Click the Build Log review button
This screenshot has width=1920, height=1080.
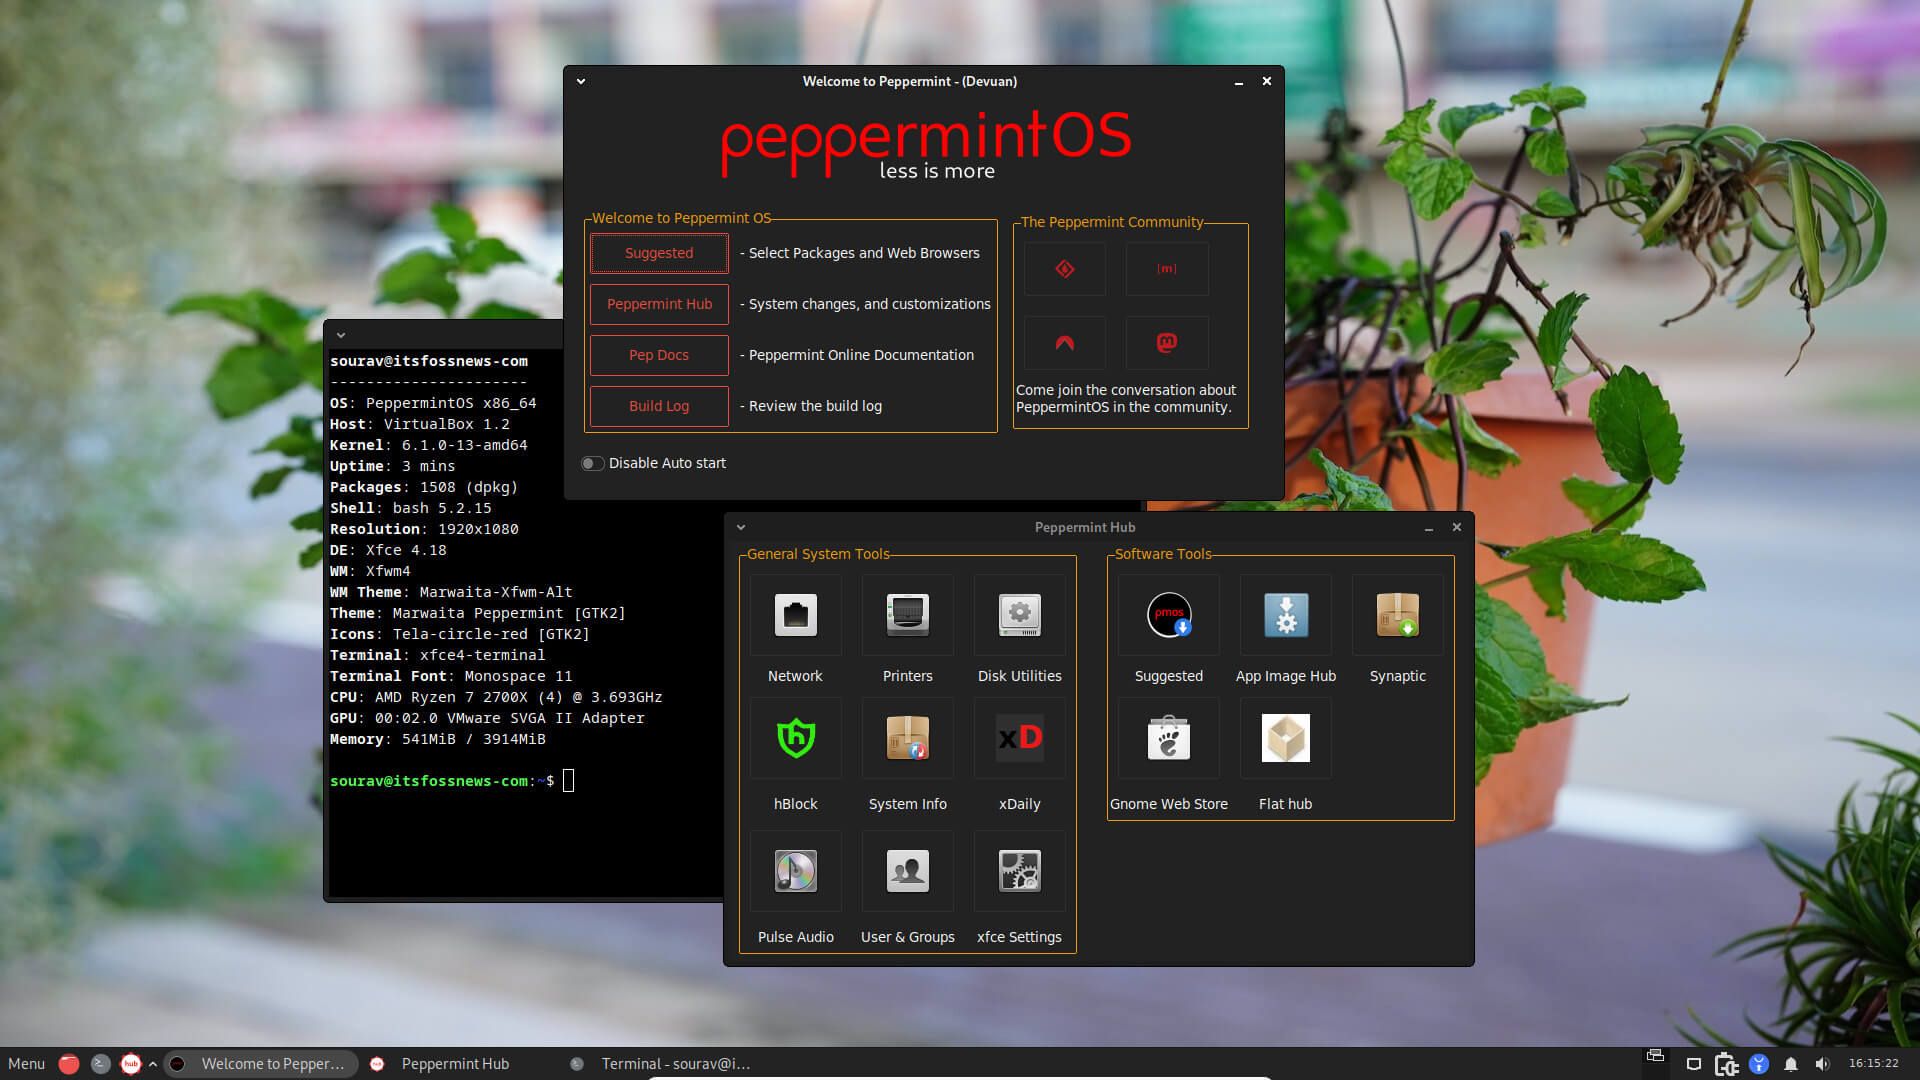(658, 406)
